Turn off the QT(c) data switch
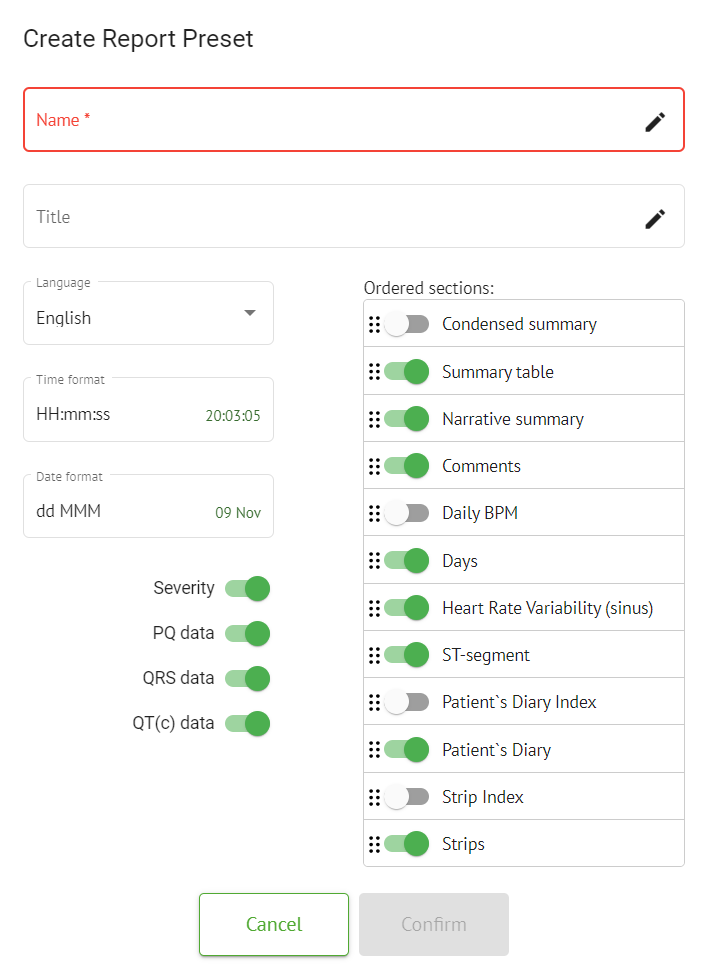Viewport: 703px width, 970px height. [x=247, y=723]
